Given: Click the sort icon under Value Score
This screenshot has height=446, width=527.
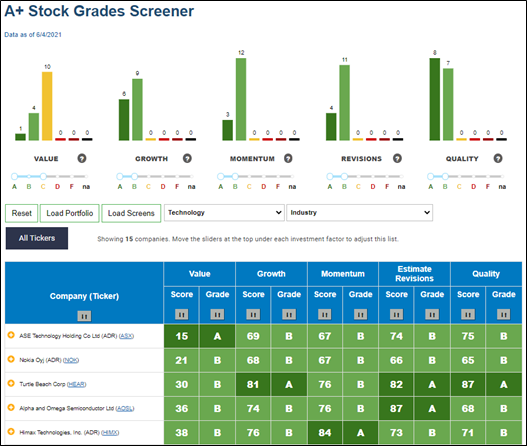Looking at the screenshot, I should [x=181, y=315].
